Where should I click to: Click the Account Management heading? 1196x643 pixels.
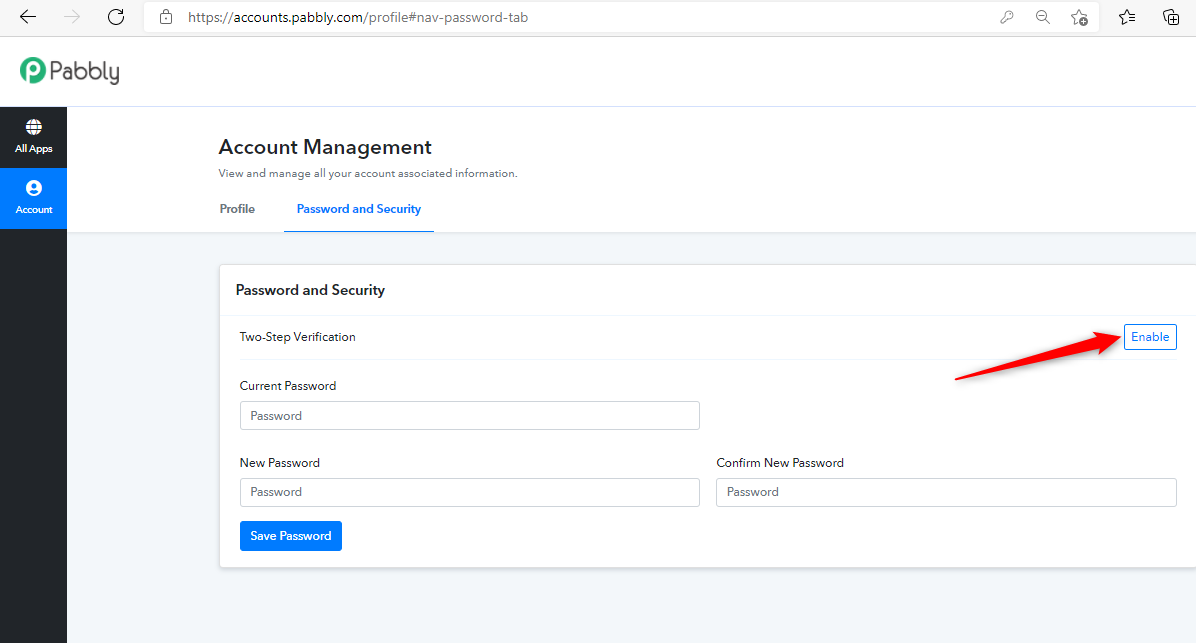tap(325, 147)
